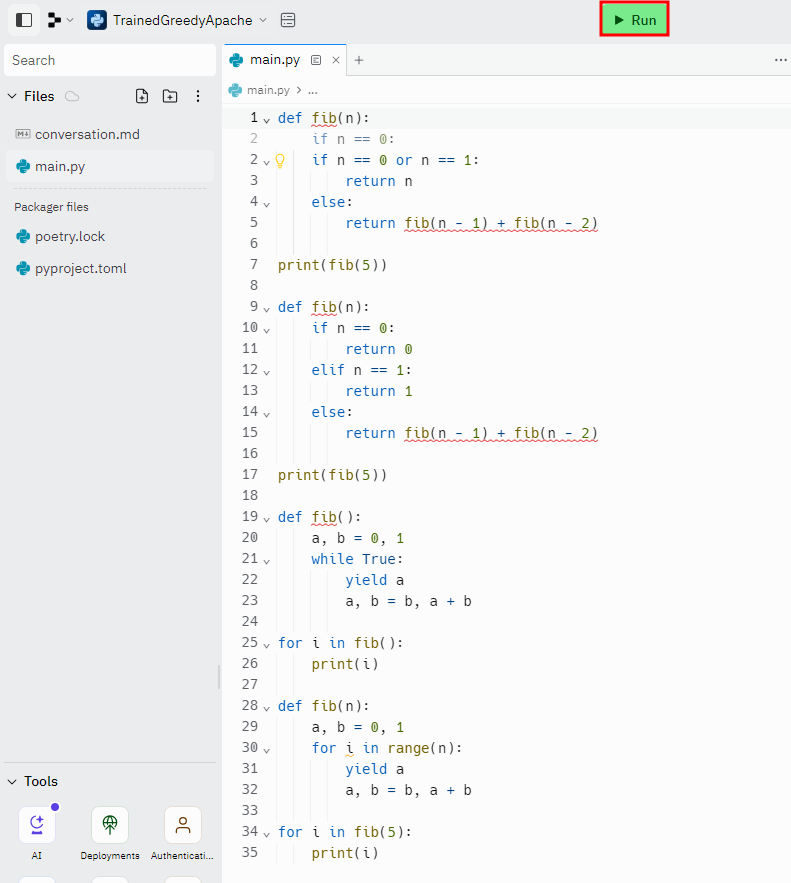The height and width of the screenshot is (883, 791).
Task: Open the AI tool
Action: 37,825
